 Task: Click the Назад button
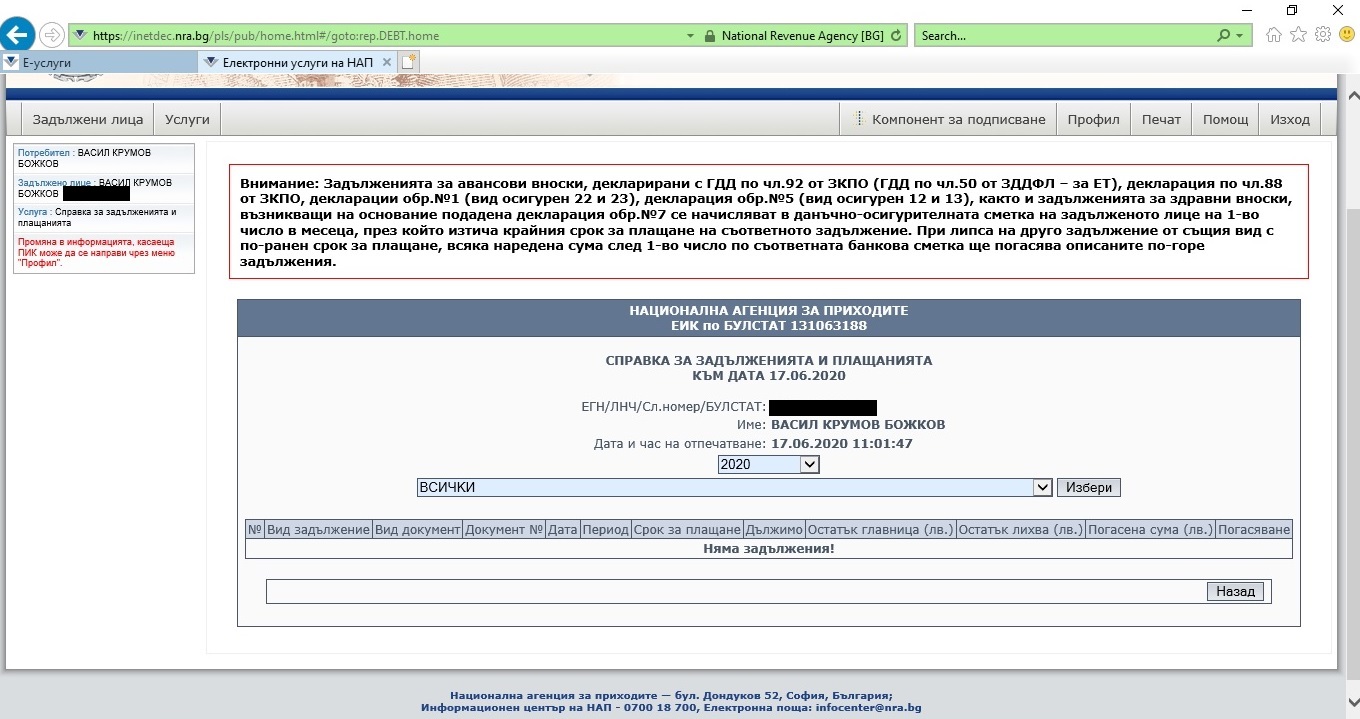pyautogui.click(x=1235, y=591)
